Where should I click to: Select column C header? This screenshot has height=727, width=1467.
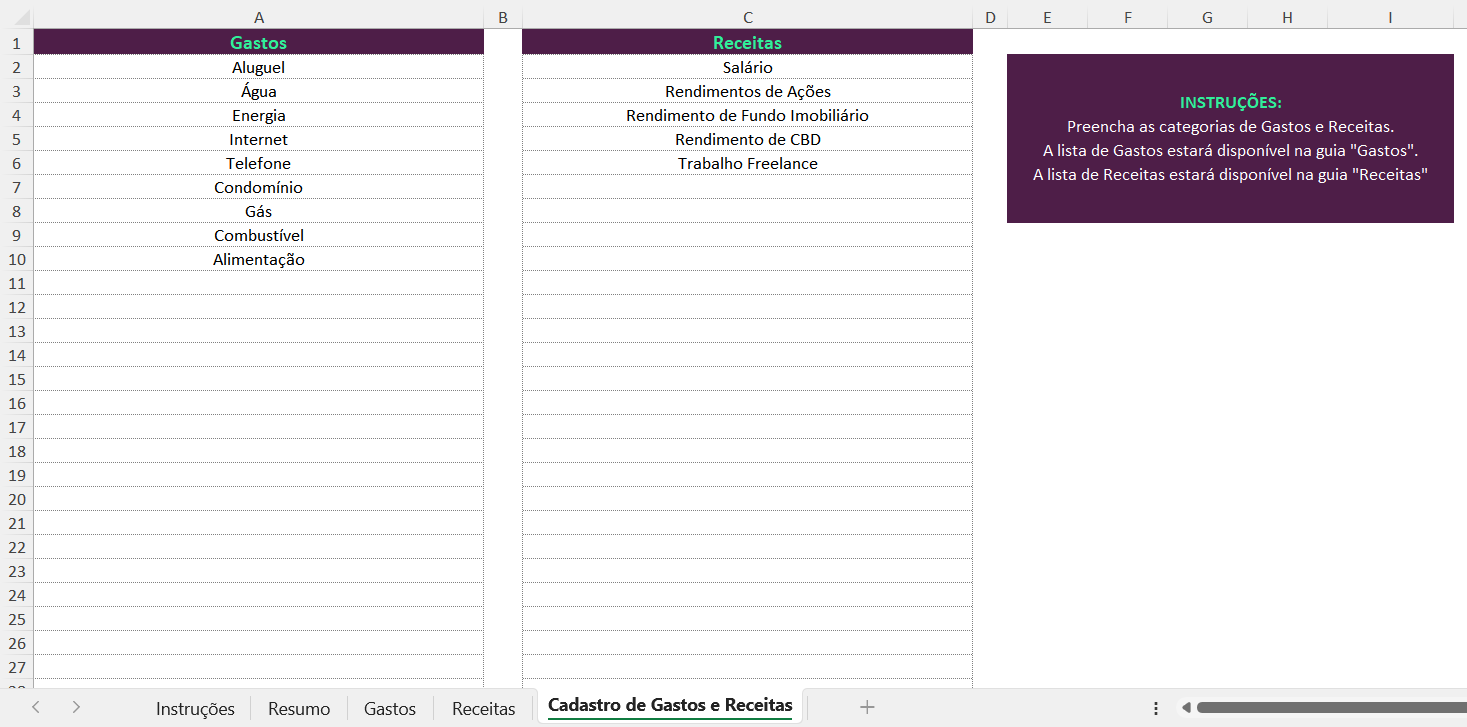pyautogui.click(x=748, y=18)
